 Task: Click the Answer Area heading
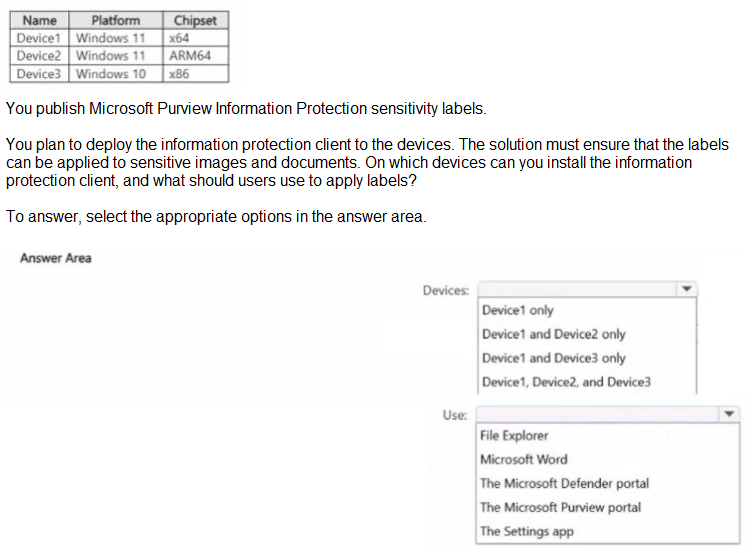pyautogui.click(x=56, y=258)
